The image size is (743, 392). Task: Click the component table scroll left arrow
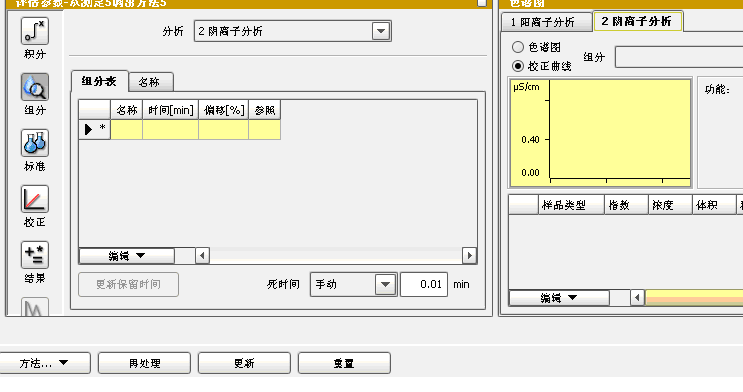(202, 256)
